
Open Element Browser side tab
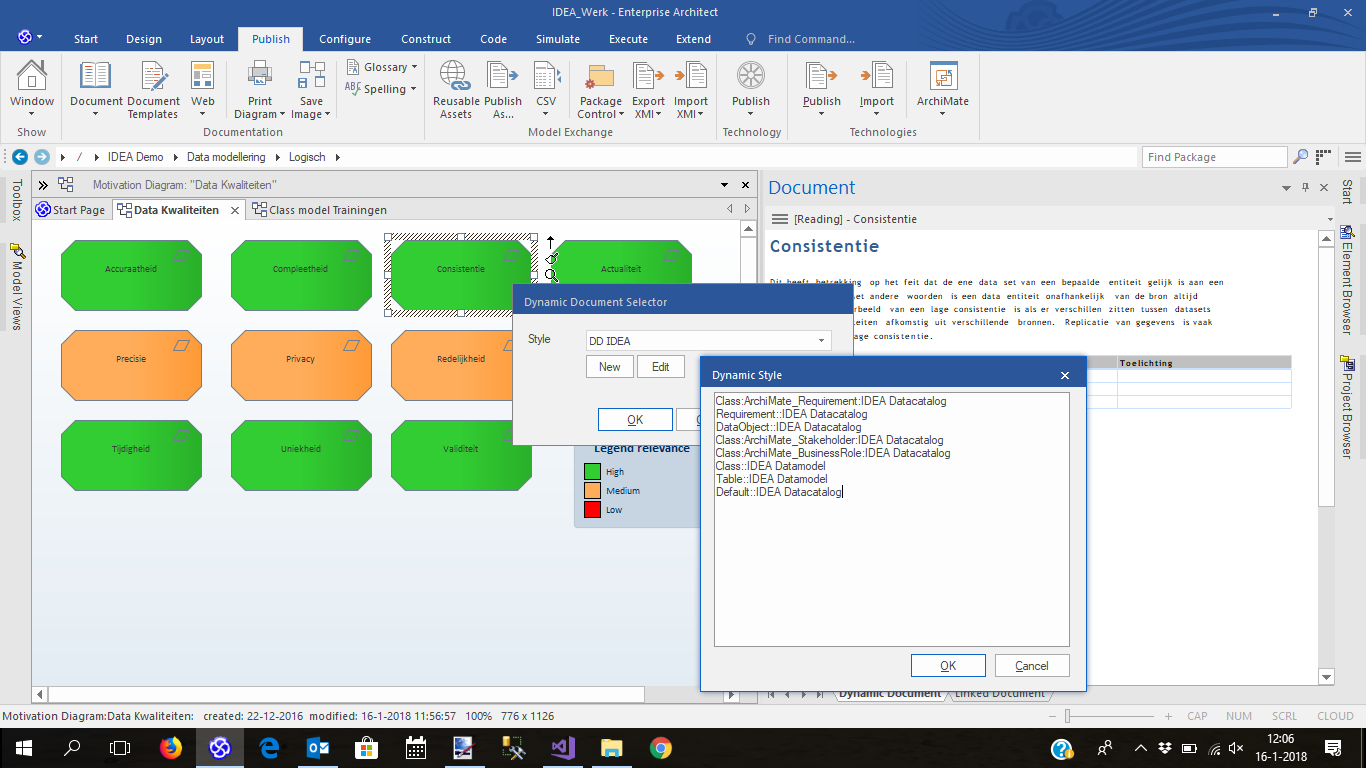(1346, 280)
